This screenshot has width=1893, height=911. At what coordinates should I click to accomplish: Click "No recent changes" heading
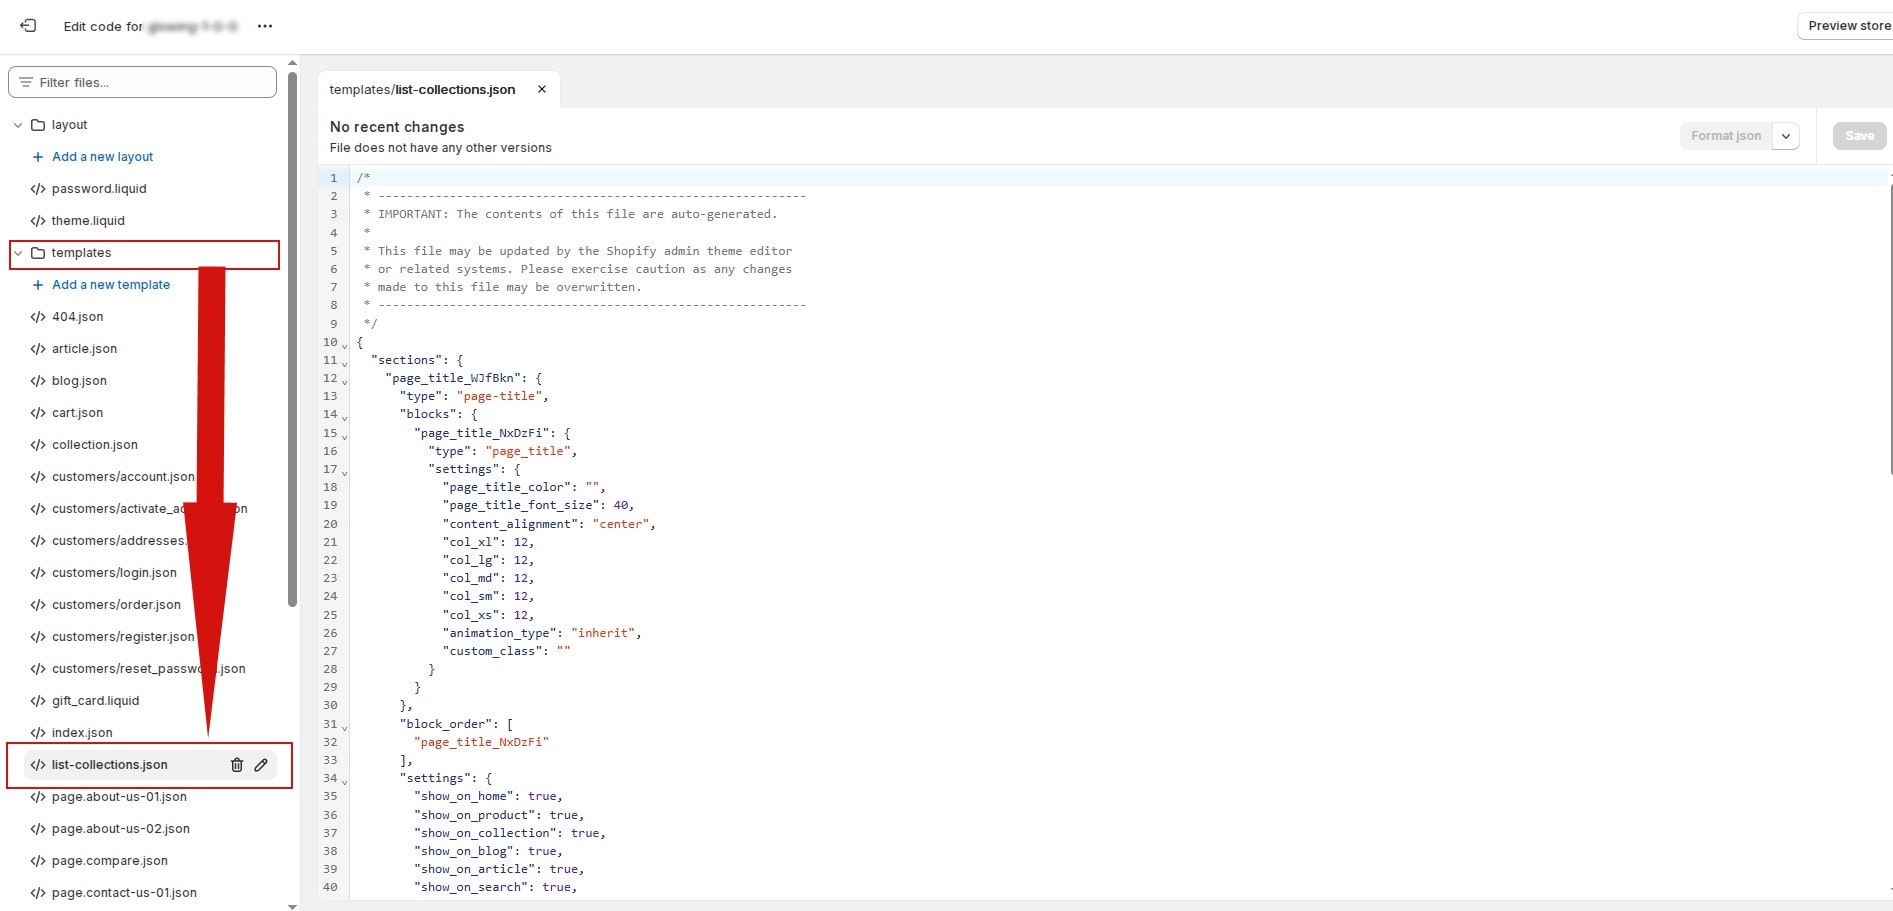[x=397, y=127]
